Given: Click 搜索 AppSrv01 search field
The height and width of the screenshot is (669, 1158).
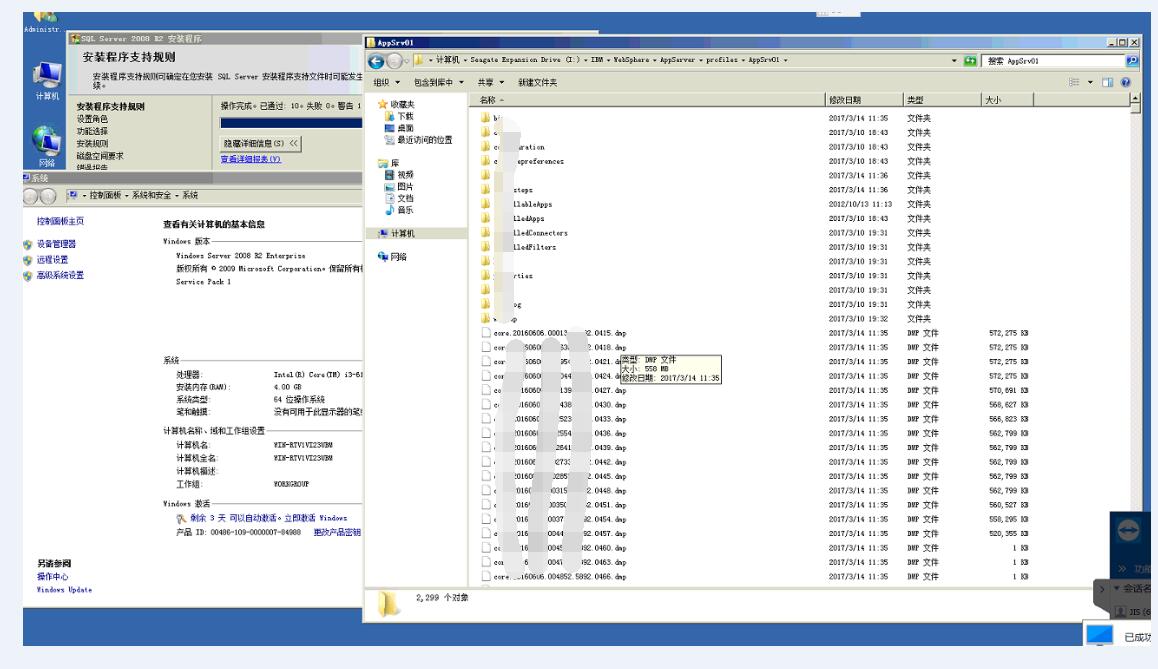Looking at the screenshot, I should click(1054, 61).
